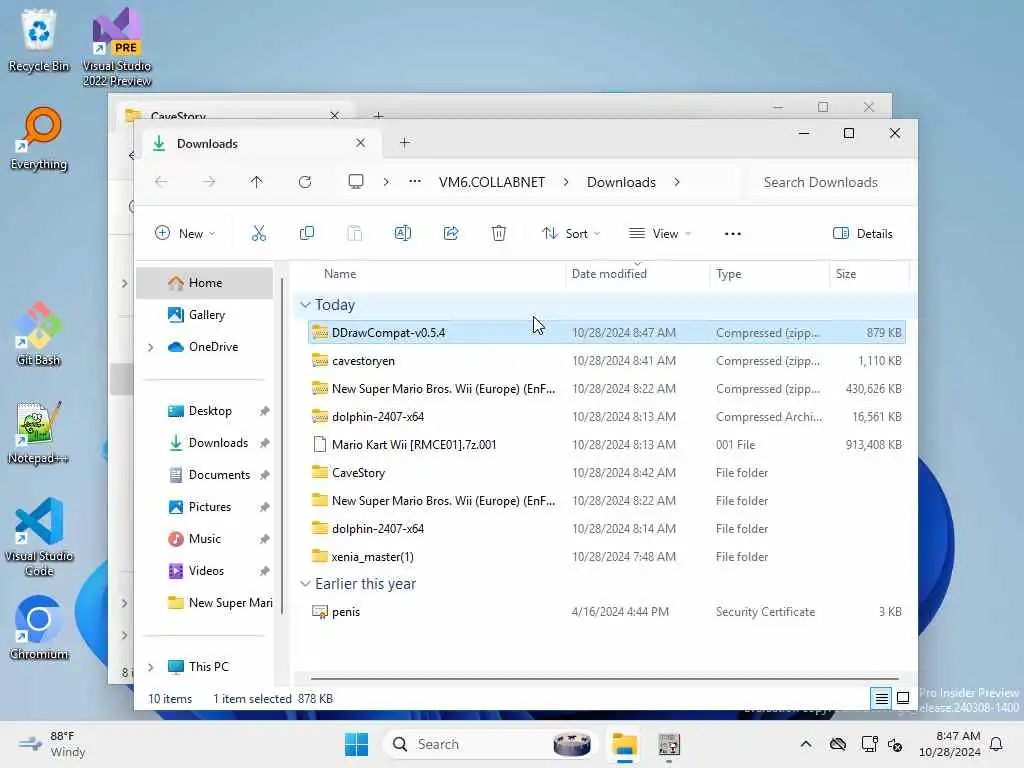Viewport: 1024px width, 768px height.
Task: Click the monitor icon in address bar
Action: tap(356, 182)
